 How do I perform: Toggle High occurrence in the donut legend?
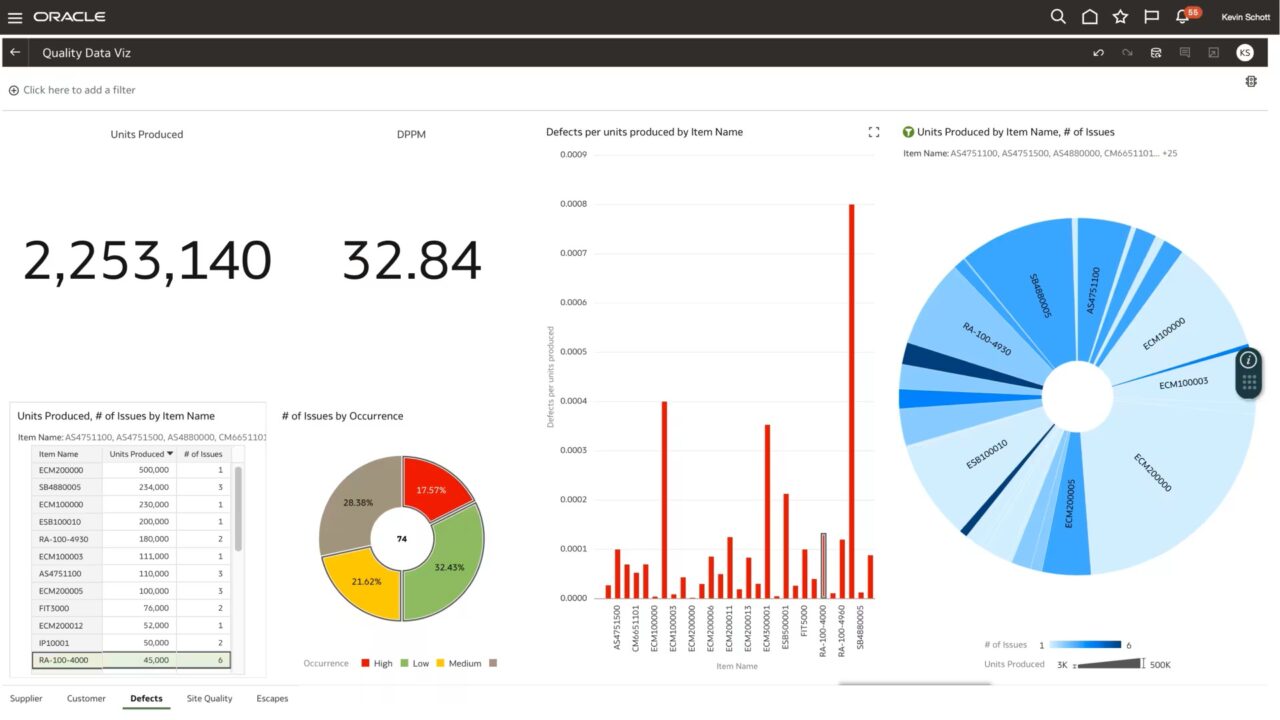(x=376, y=663)
